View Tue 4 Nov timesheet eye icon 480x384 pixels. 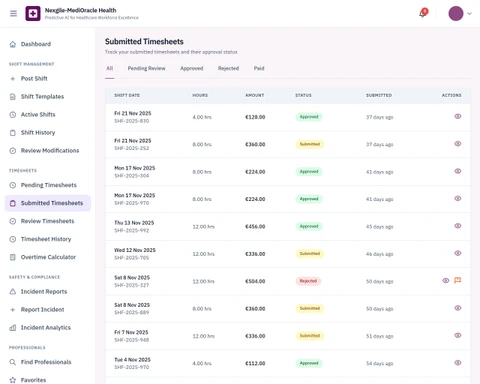point(458,363)
